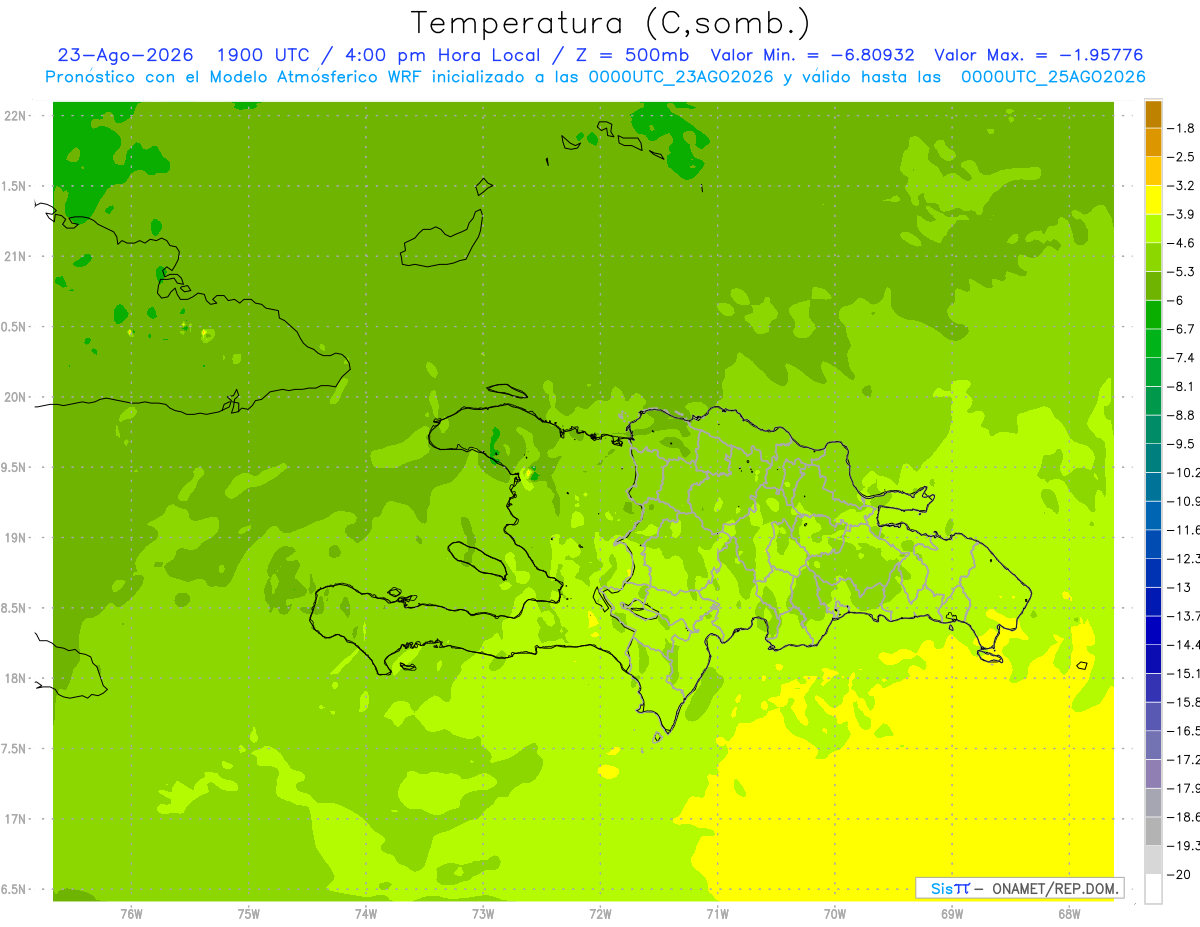
Task: Pick the lime swatch between -3.9 and -4.6
Action: pos(1153,228)
